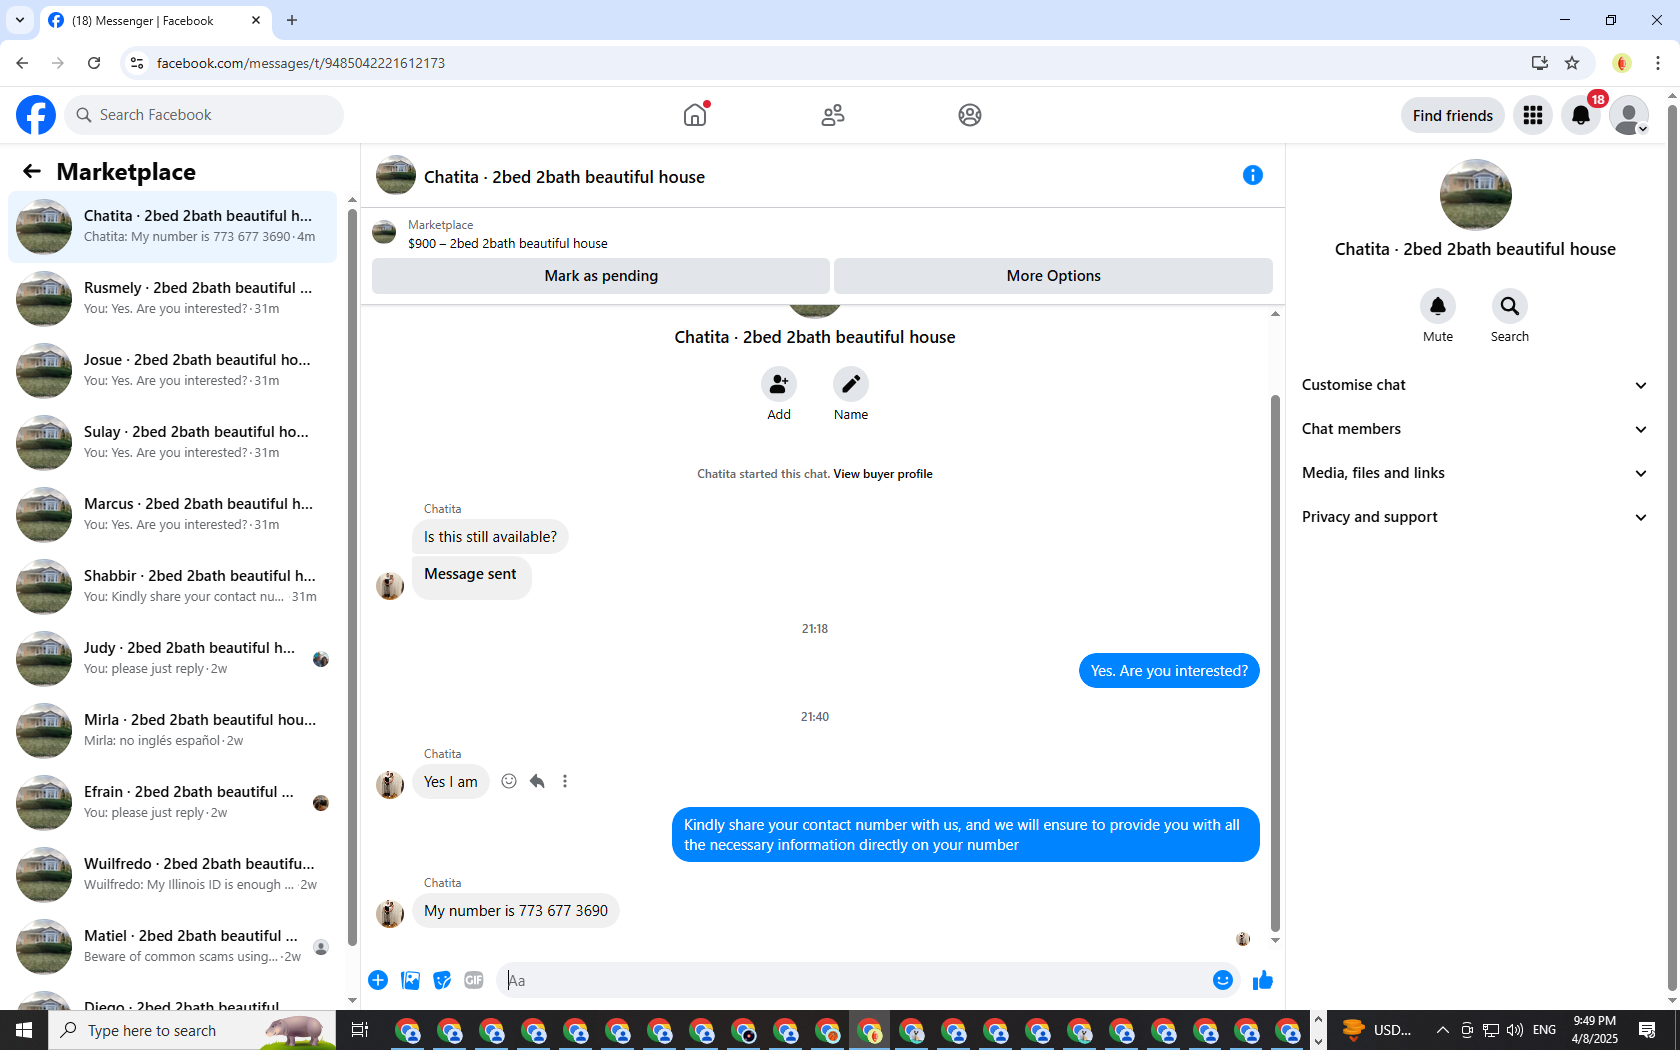1680x1050 pixels.
Task: React to the 'Yes I am' message
Action: click(x=509, y=781)
